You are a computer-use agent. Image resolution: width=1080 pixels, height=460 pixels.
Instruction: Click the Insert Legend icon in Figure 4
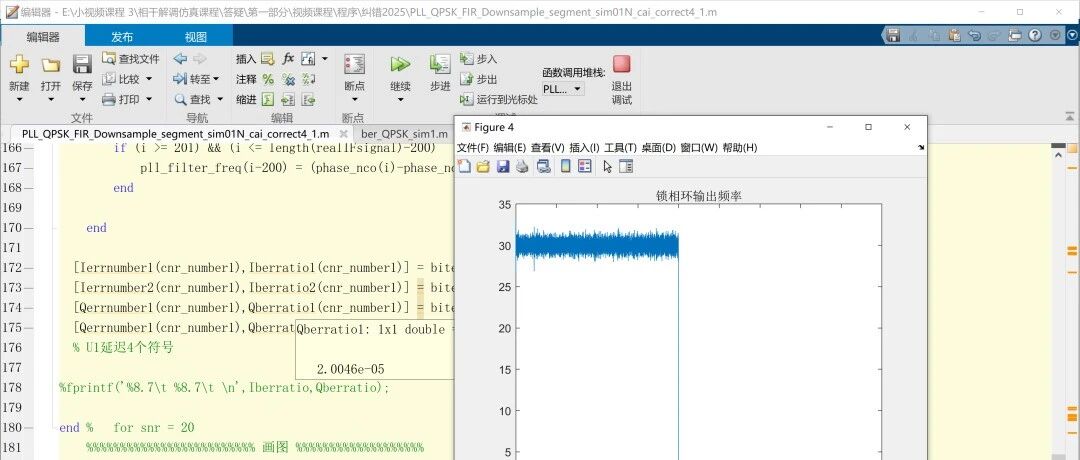(585, 166)
